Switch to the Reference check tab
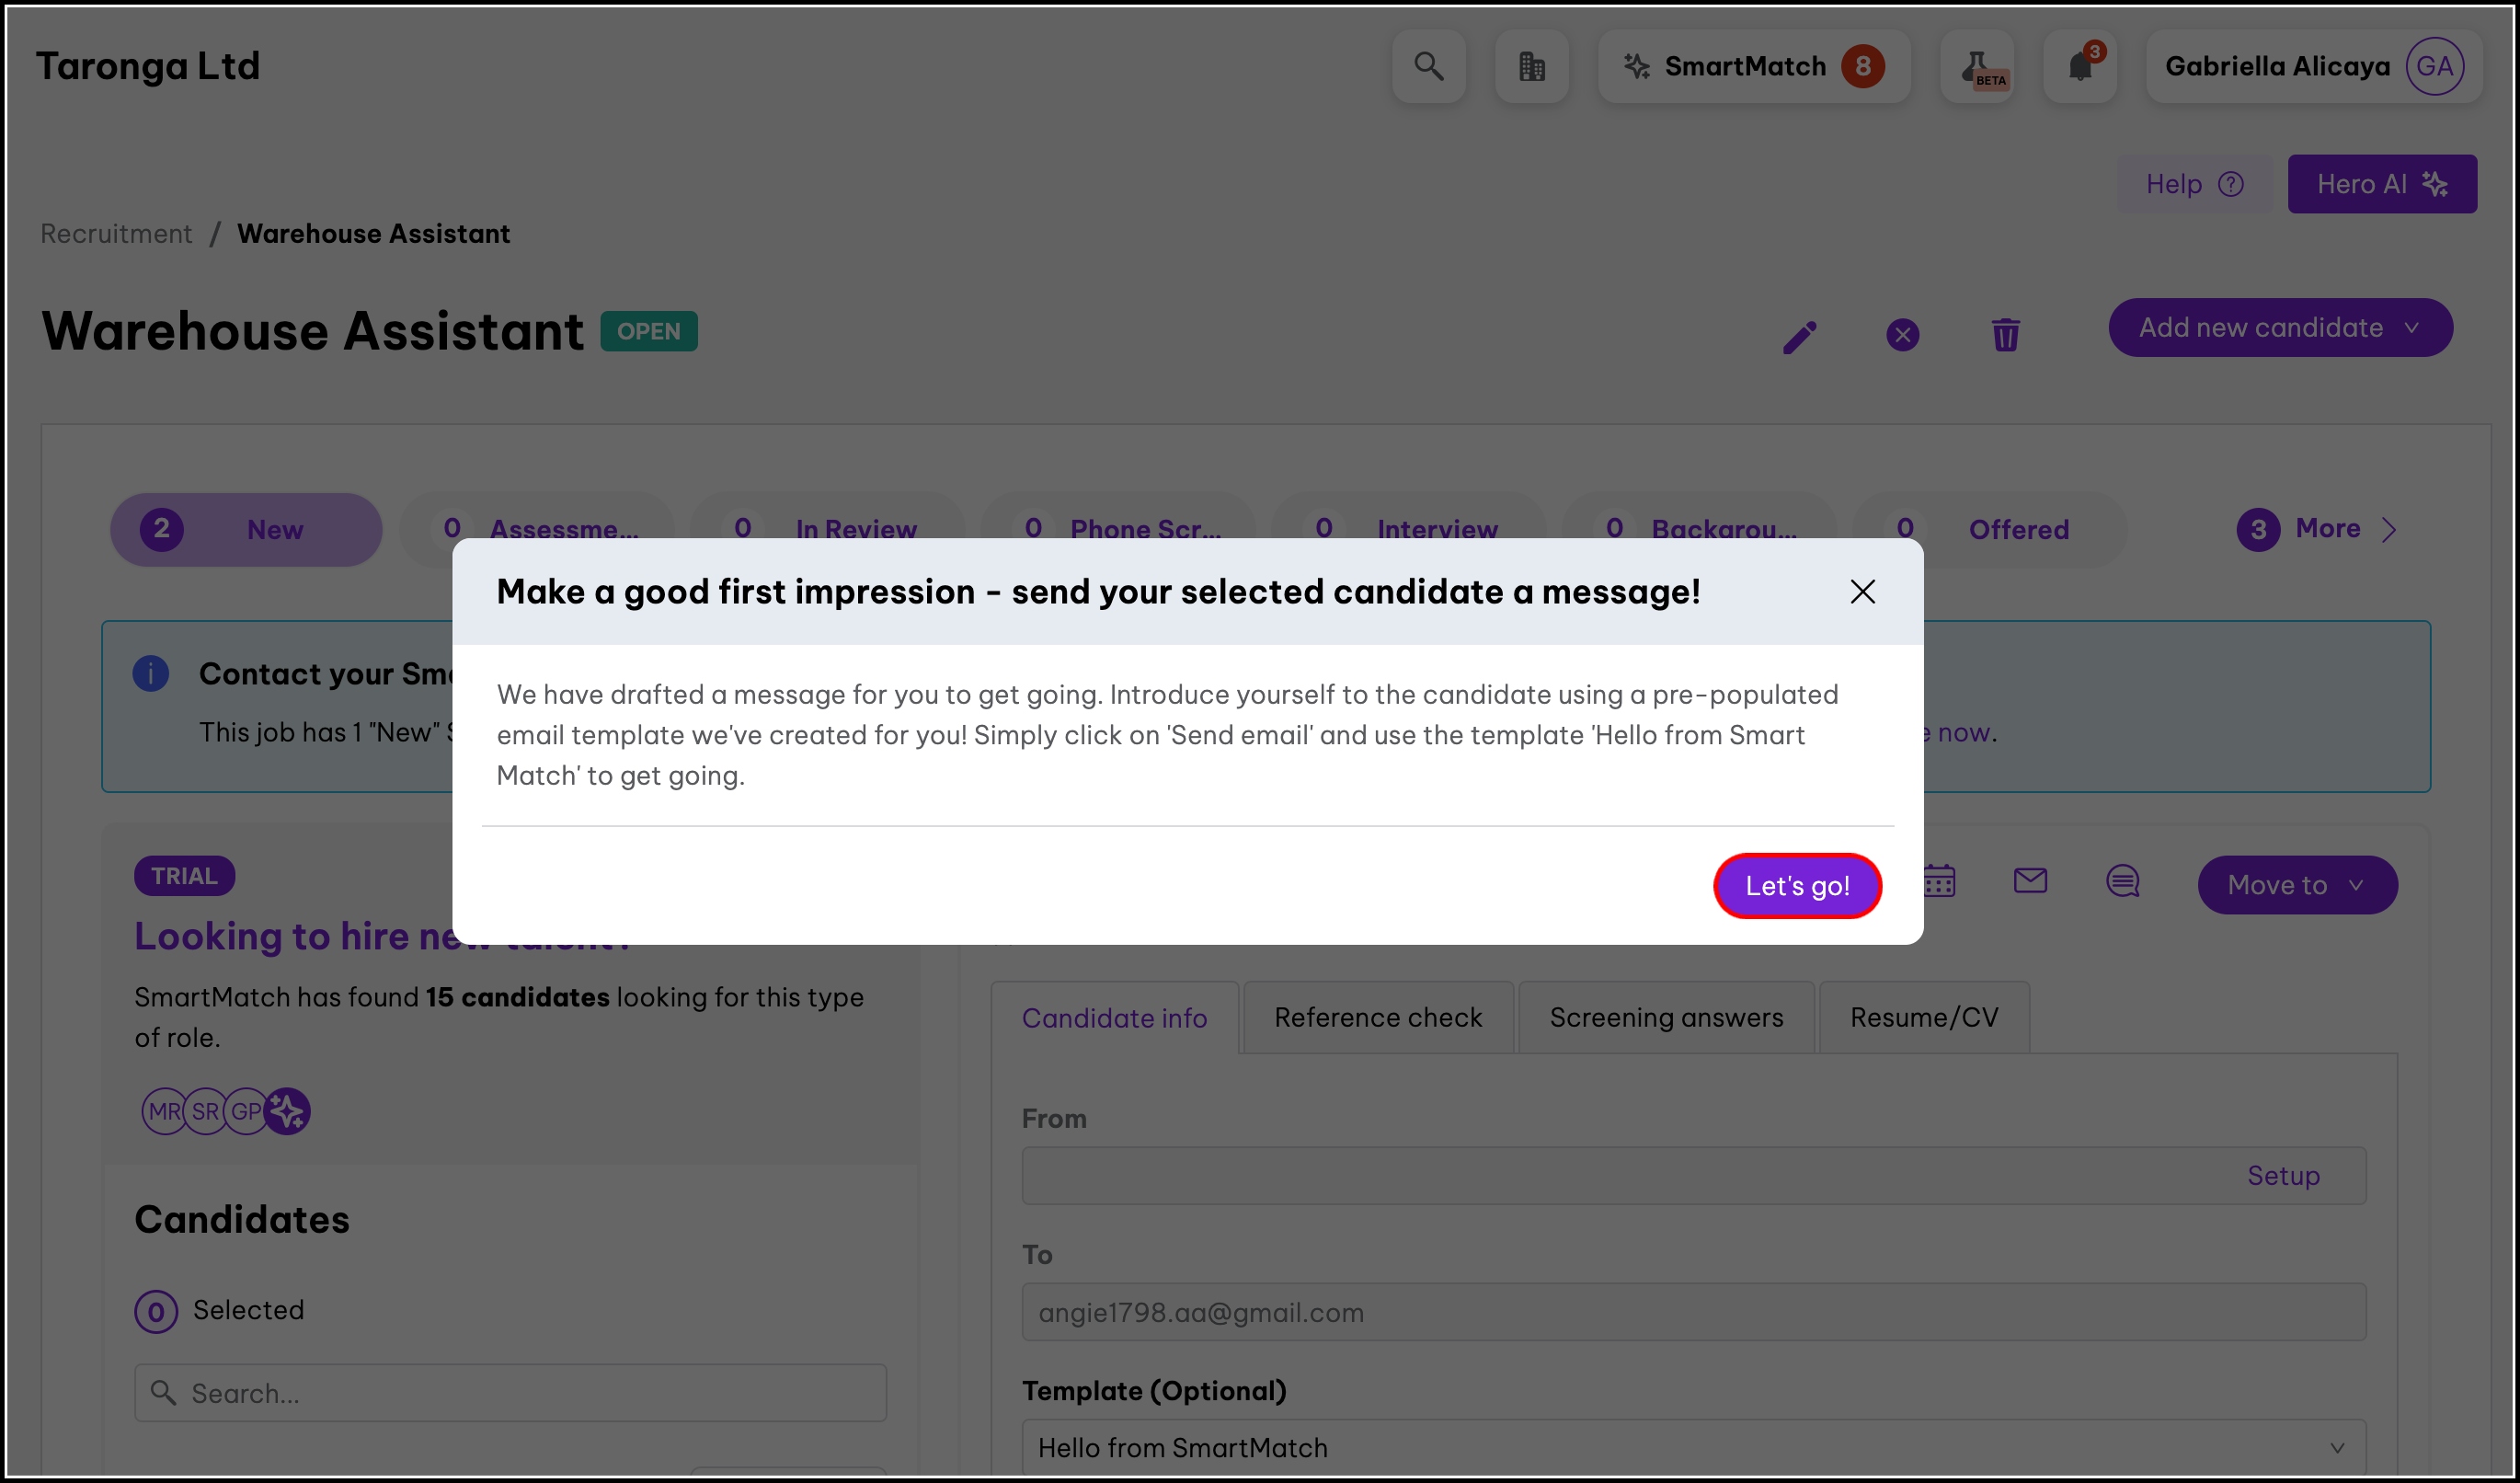The image size is (2520, 1483). coord(1377,1017)
